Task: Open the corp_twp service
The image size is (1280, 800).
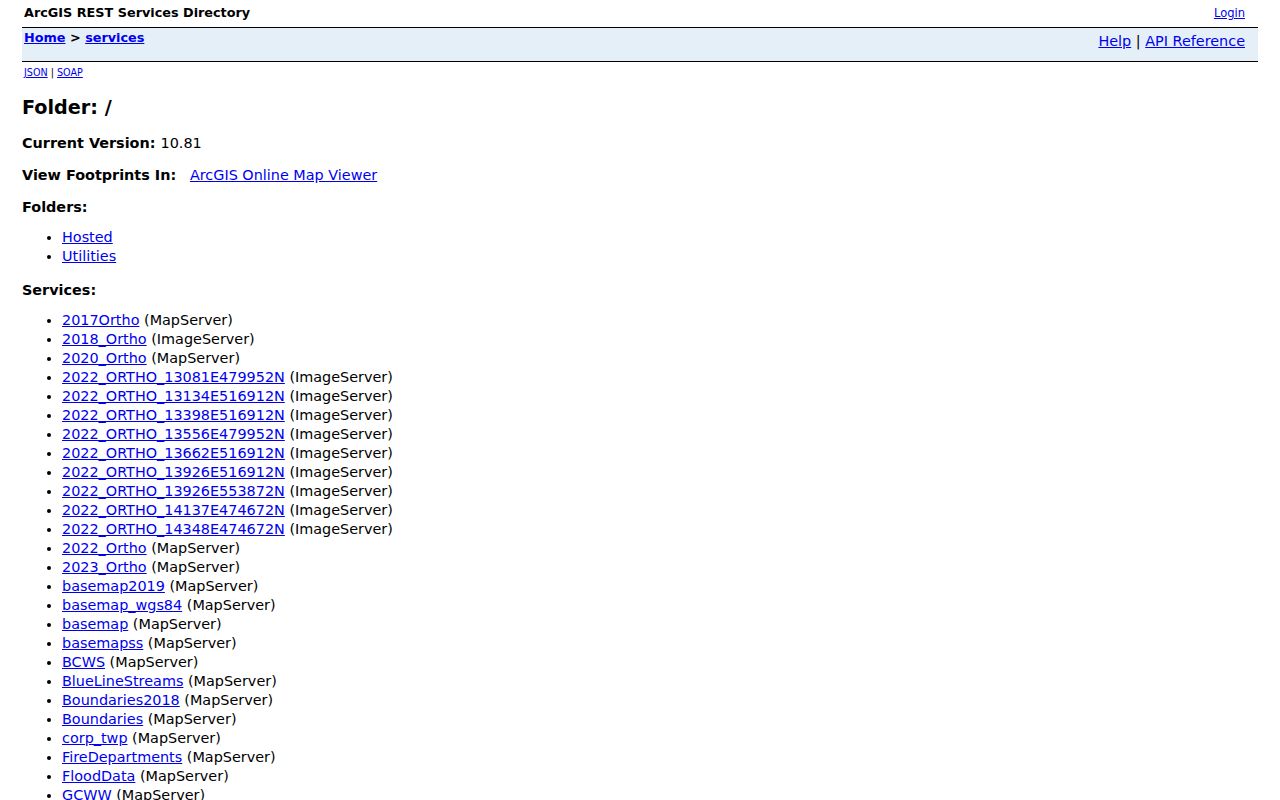Action: (x=95, y=738)
